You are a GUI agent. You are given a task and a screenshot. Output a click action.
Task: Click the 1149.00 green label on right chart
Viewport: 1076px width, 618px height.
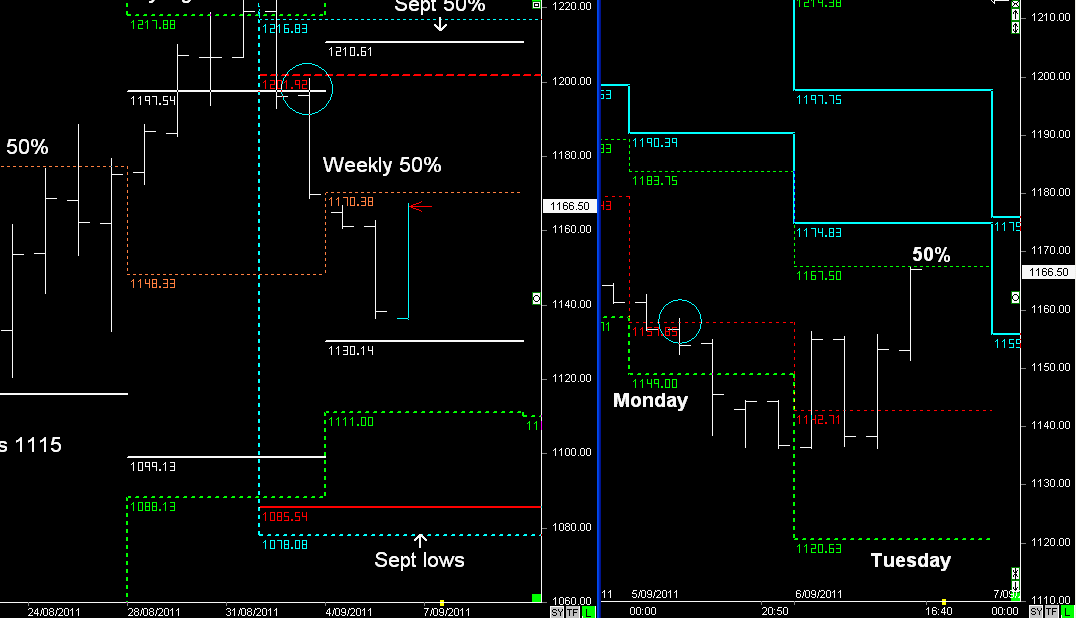[x=655, y=384]
